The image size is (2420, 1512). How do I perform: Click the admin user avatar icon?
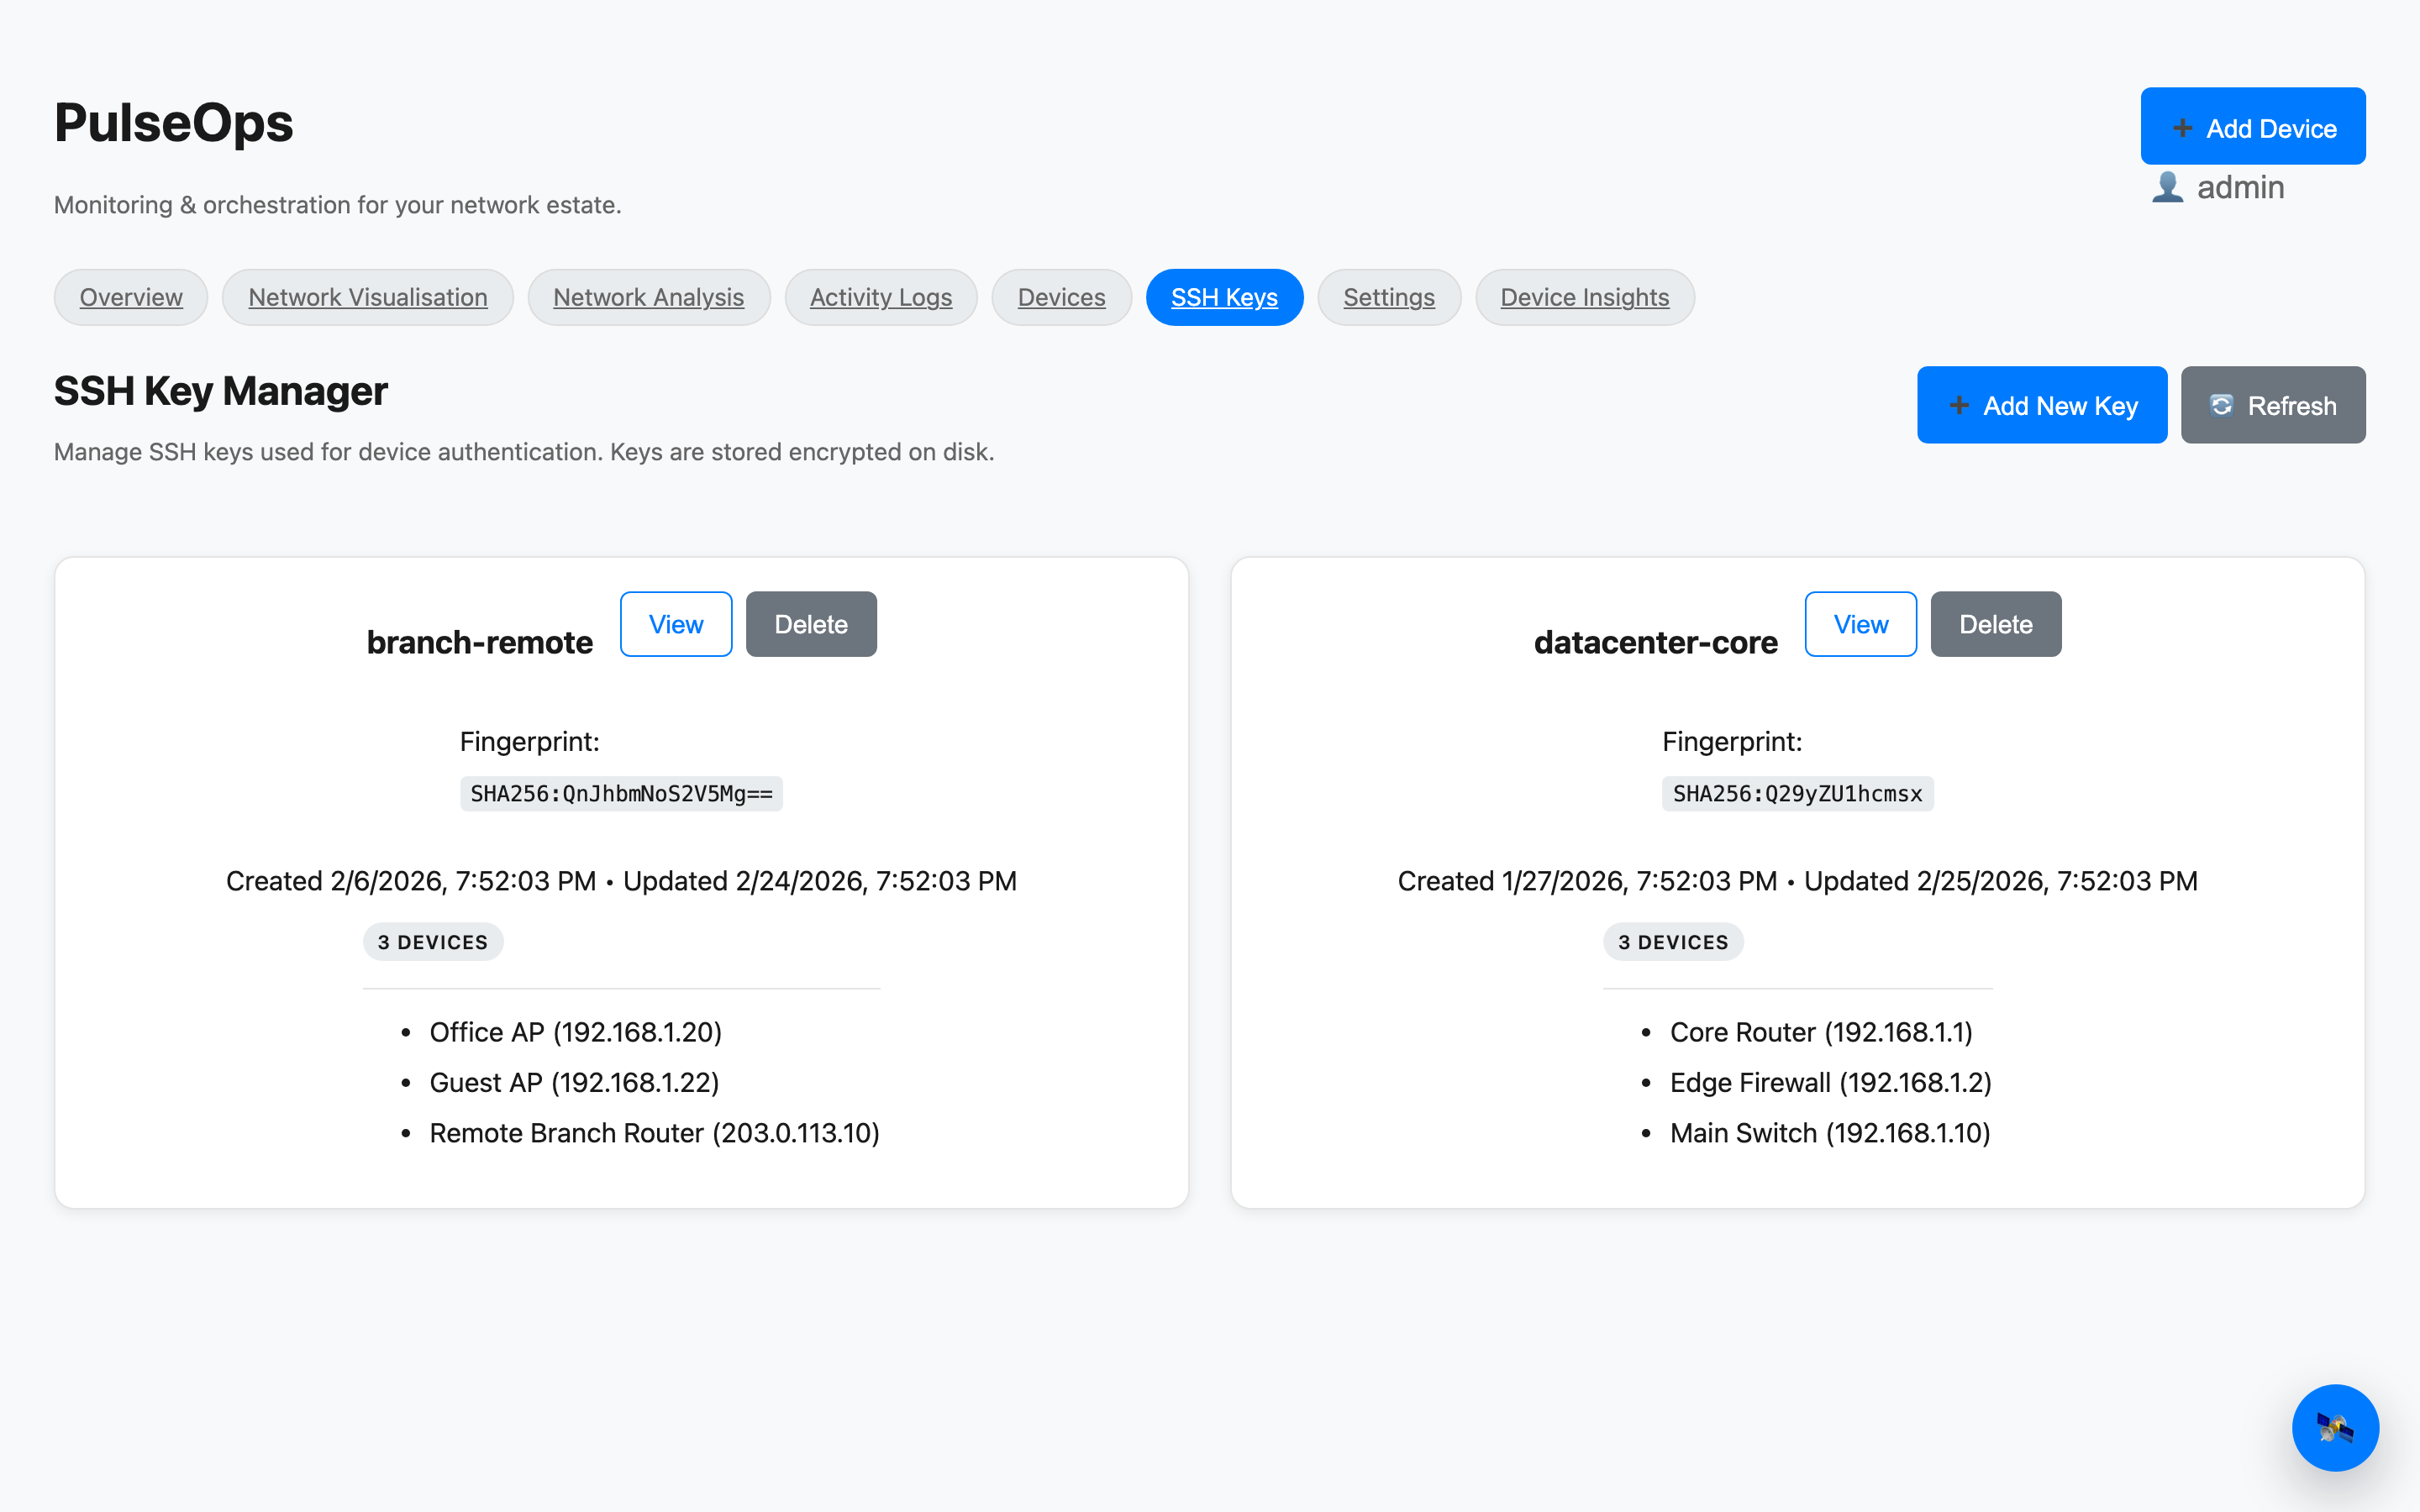click(2166, 187)
